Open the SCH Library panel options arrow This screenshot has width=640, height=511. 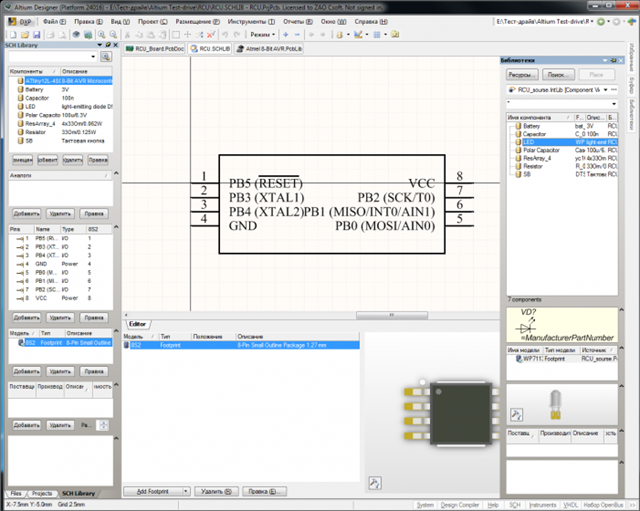[x=100, y=45]
